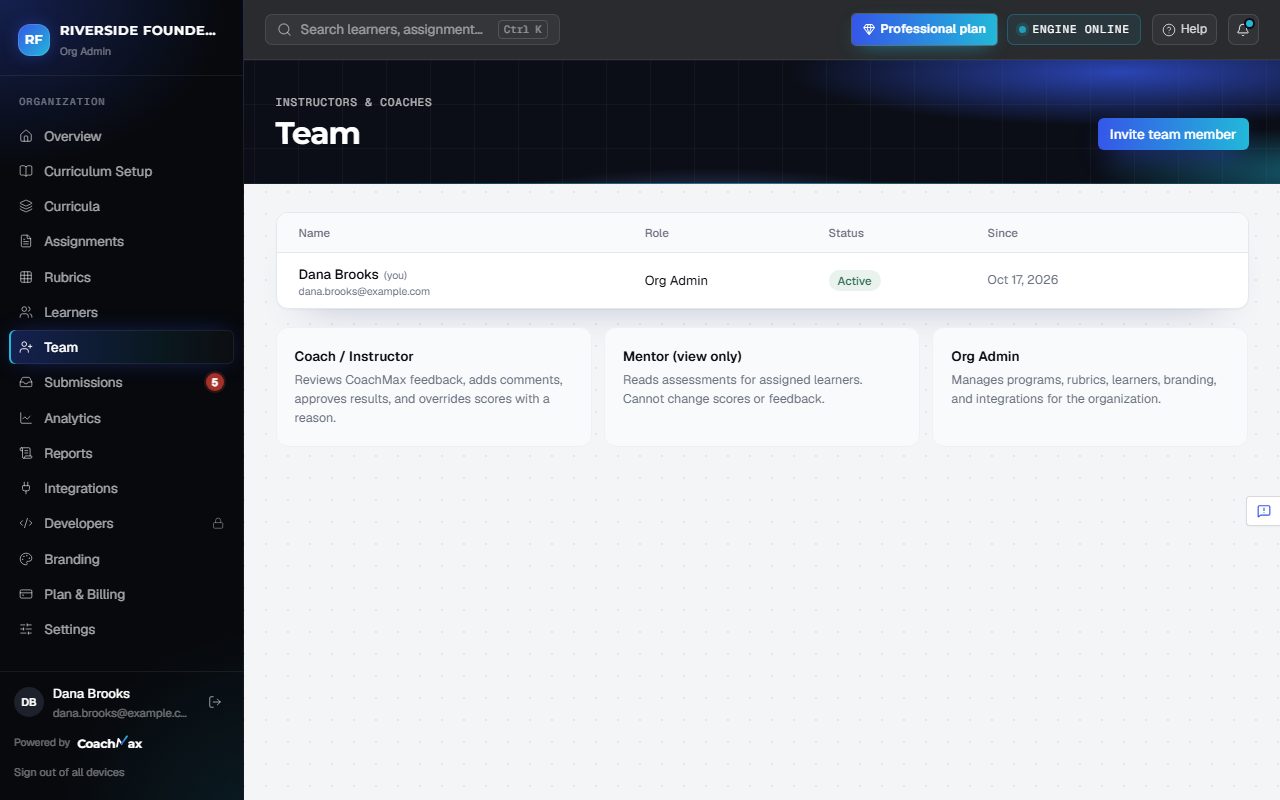Viewport: 1280px width, 800px height.
Task: Click the Org Admin role card title
Action: (985, 356)
